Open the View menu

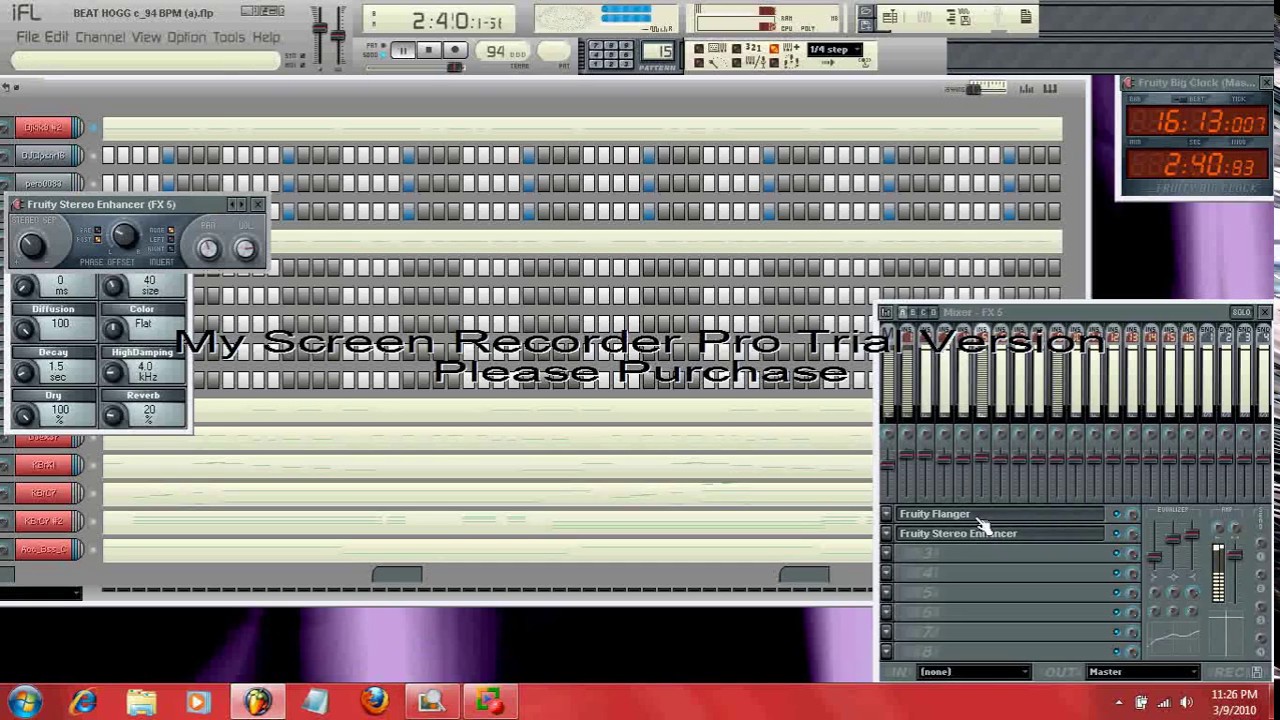coord(146,37)
